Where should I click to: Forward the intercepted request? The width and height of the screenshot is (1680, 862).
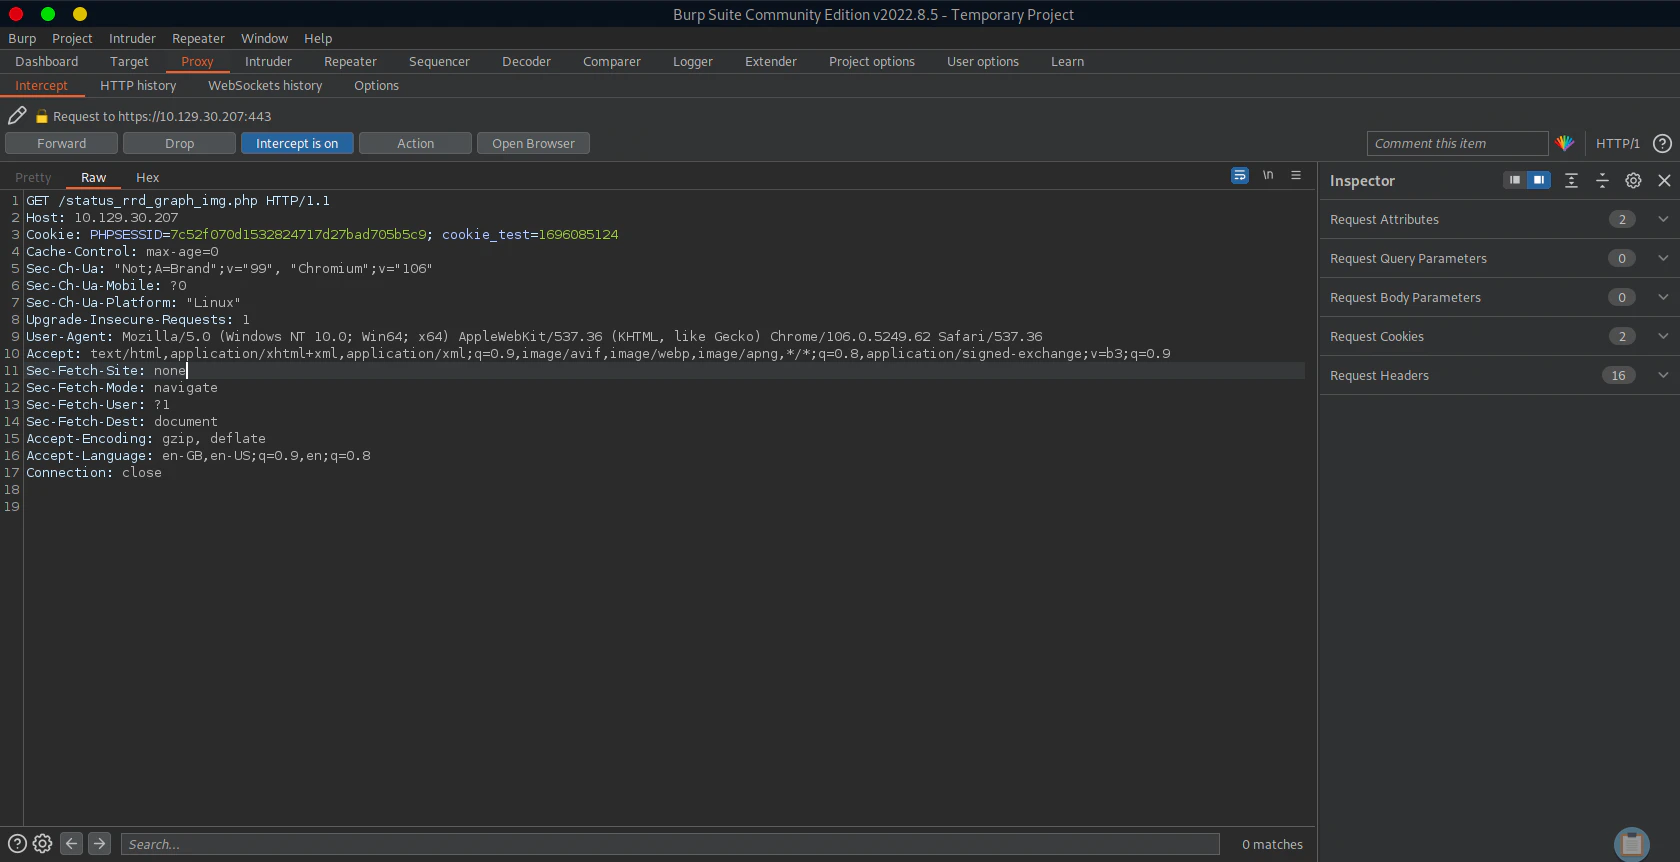tap(61, 143)
